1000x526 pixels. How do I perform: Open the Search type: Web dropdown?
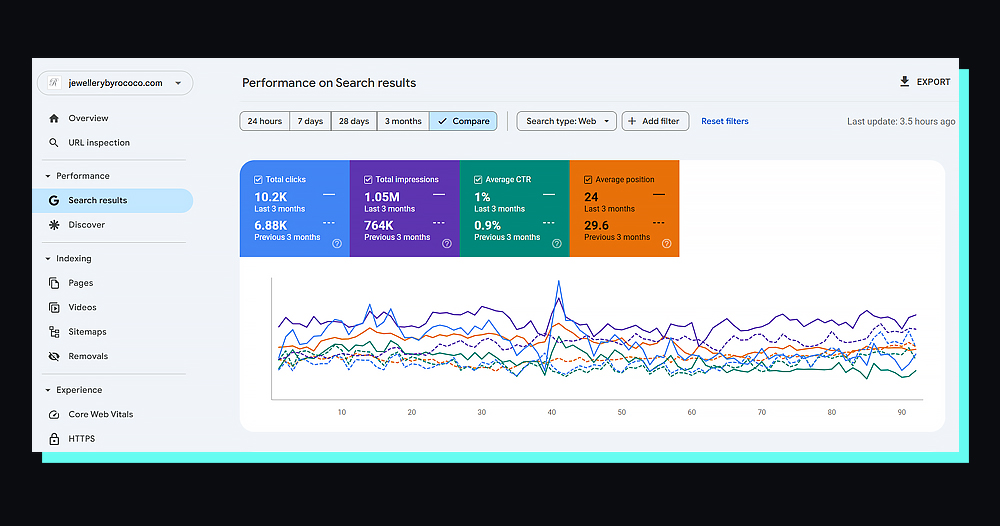(x=566, y=121)
